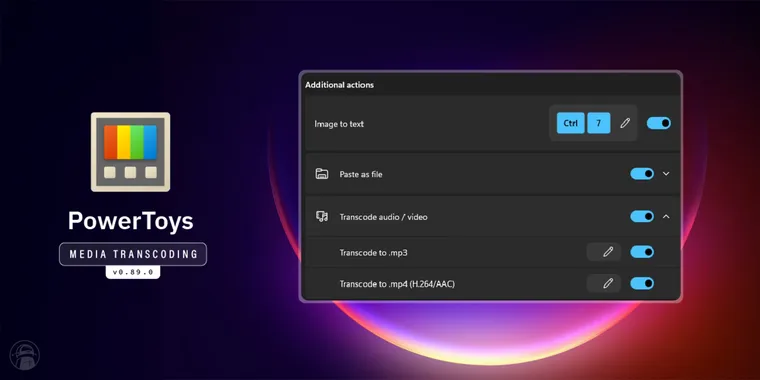Image resolution: width=760 pixels, height=380 pixels.
Task: Click the PowerToys title text
Action: coord(131,221)
